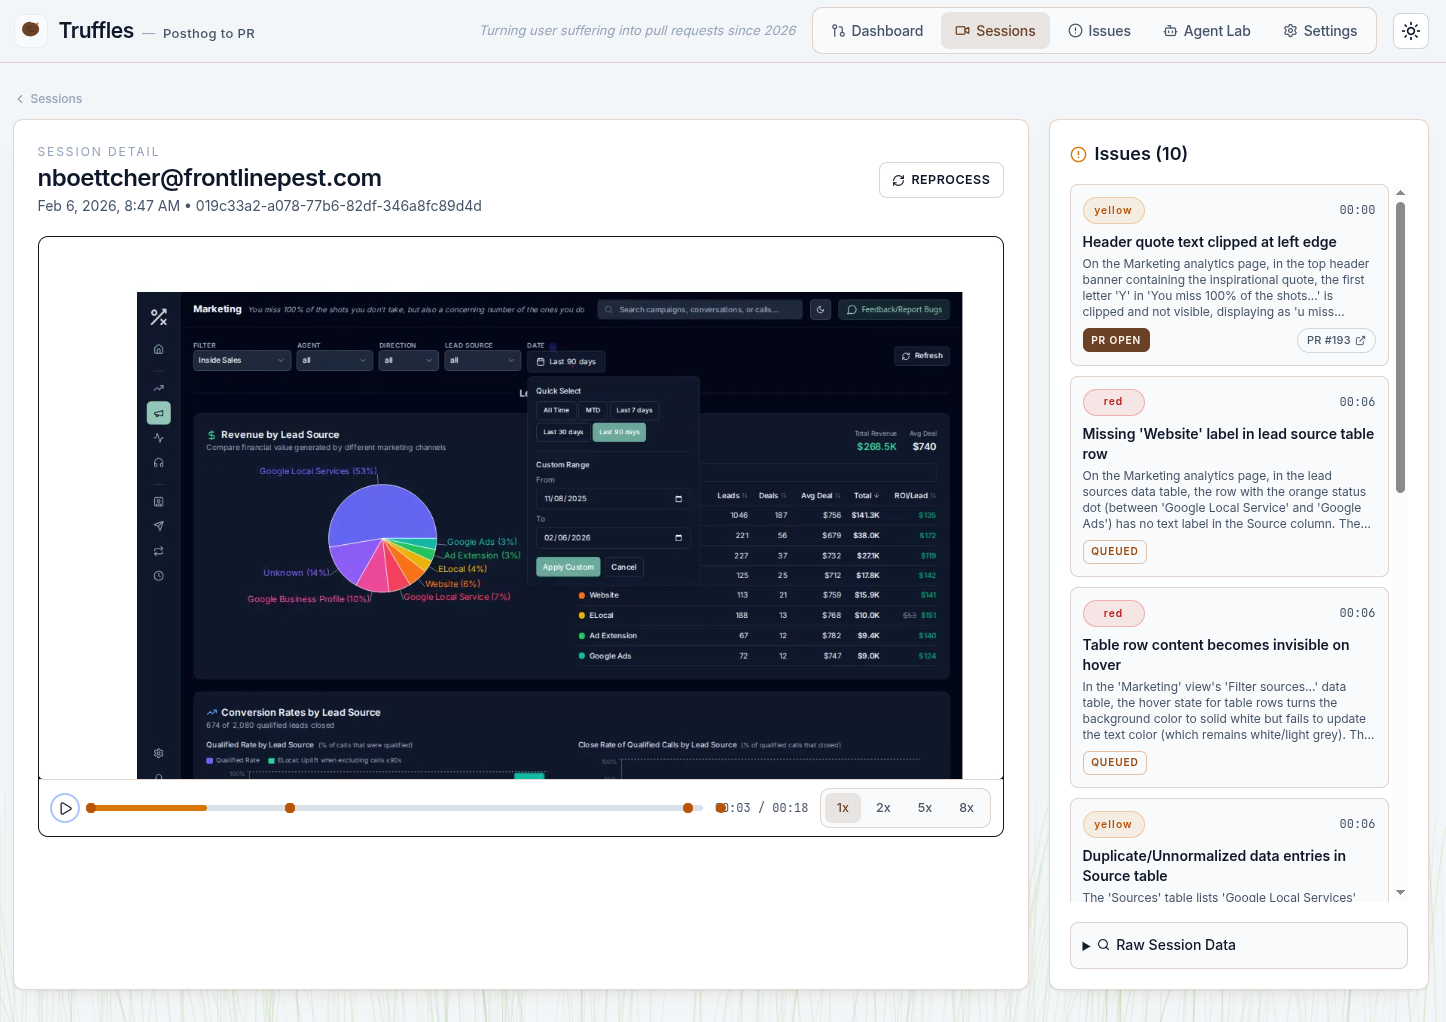Set playback speed to 2x

click(x=883, y=808)
